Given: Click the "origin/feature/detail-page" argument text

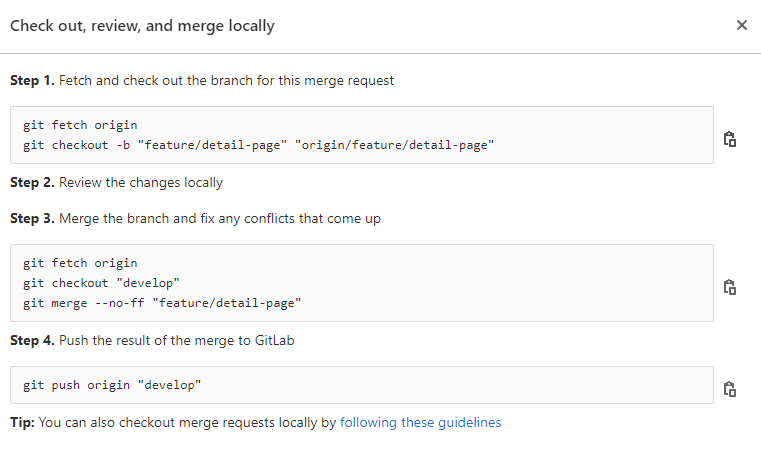Looking at the screenshot, I should tap(395, 145).
